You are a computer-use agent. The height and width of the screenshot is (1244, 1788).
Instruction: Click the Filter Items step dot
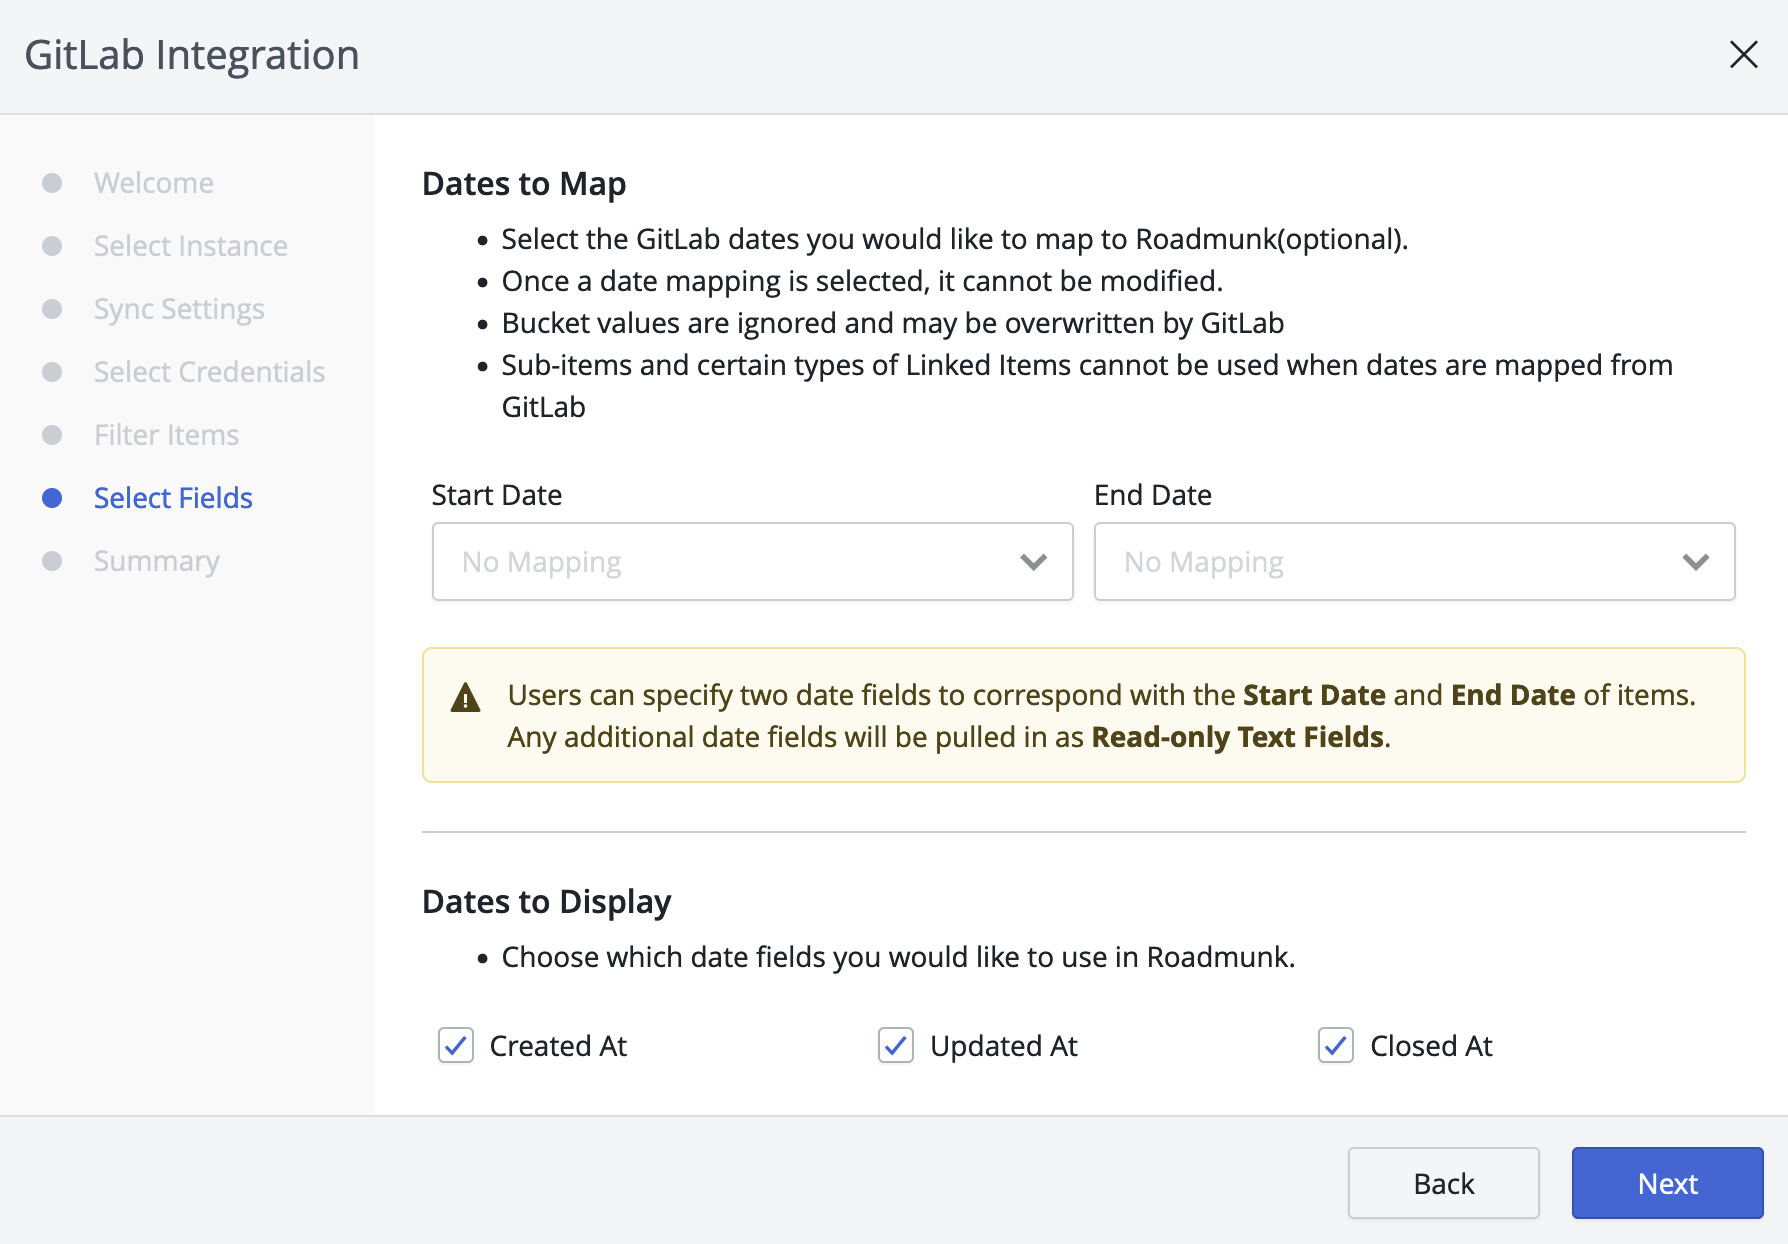(52, 435)
